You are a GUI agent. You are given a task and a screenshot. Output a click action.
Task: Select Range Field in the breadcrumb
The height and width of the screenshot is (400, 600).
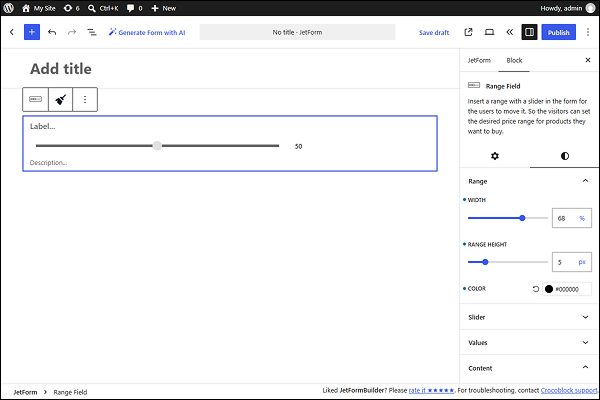70,392
